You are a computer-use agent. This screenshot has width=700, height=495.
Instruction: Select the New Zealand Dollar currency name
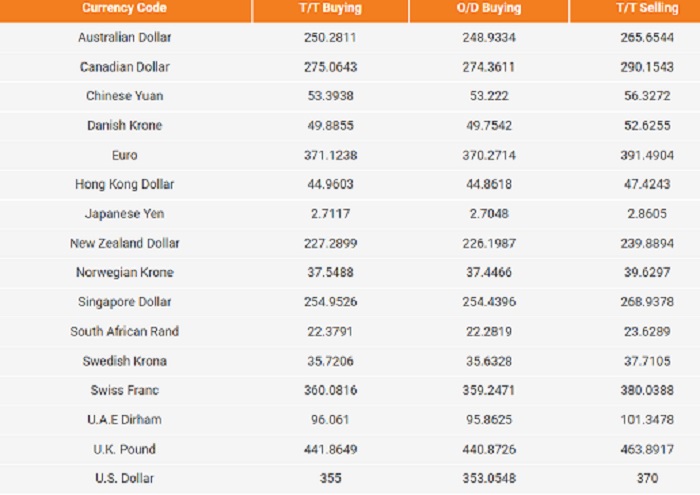(x=125, y=243)
